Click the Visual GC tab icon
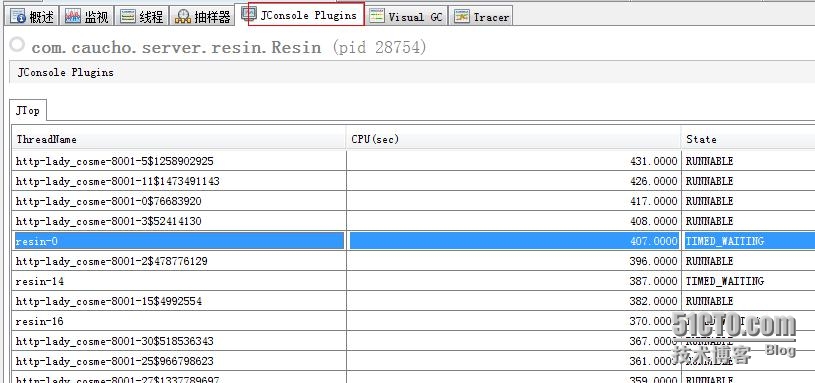Image resolution: width=815 pixels, height=383 pixels. [x=376, y=17]
